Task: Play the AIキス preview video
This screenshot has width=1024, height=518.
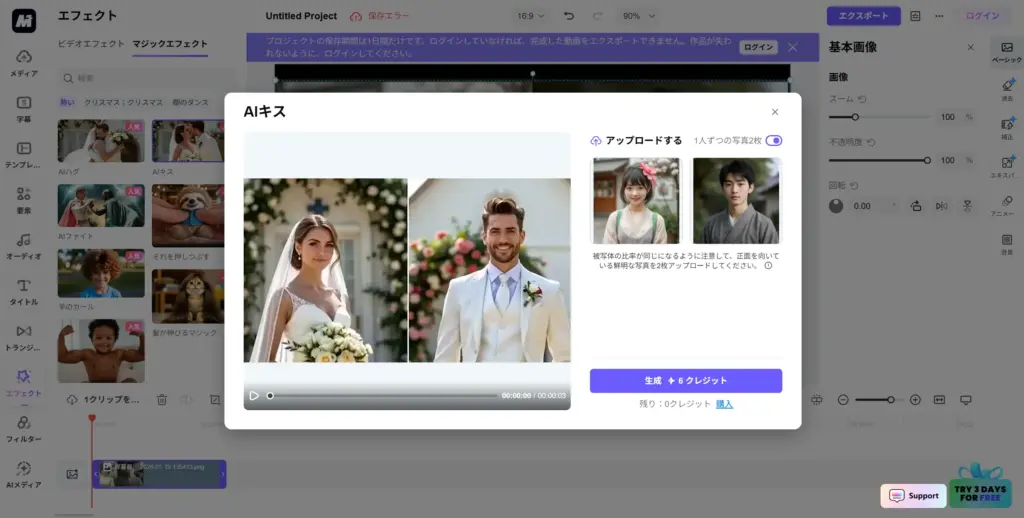Action: click(x=254, y=396)
